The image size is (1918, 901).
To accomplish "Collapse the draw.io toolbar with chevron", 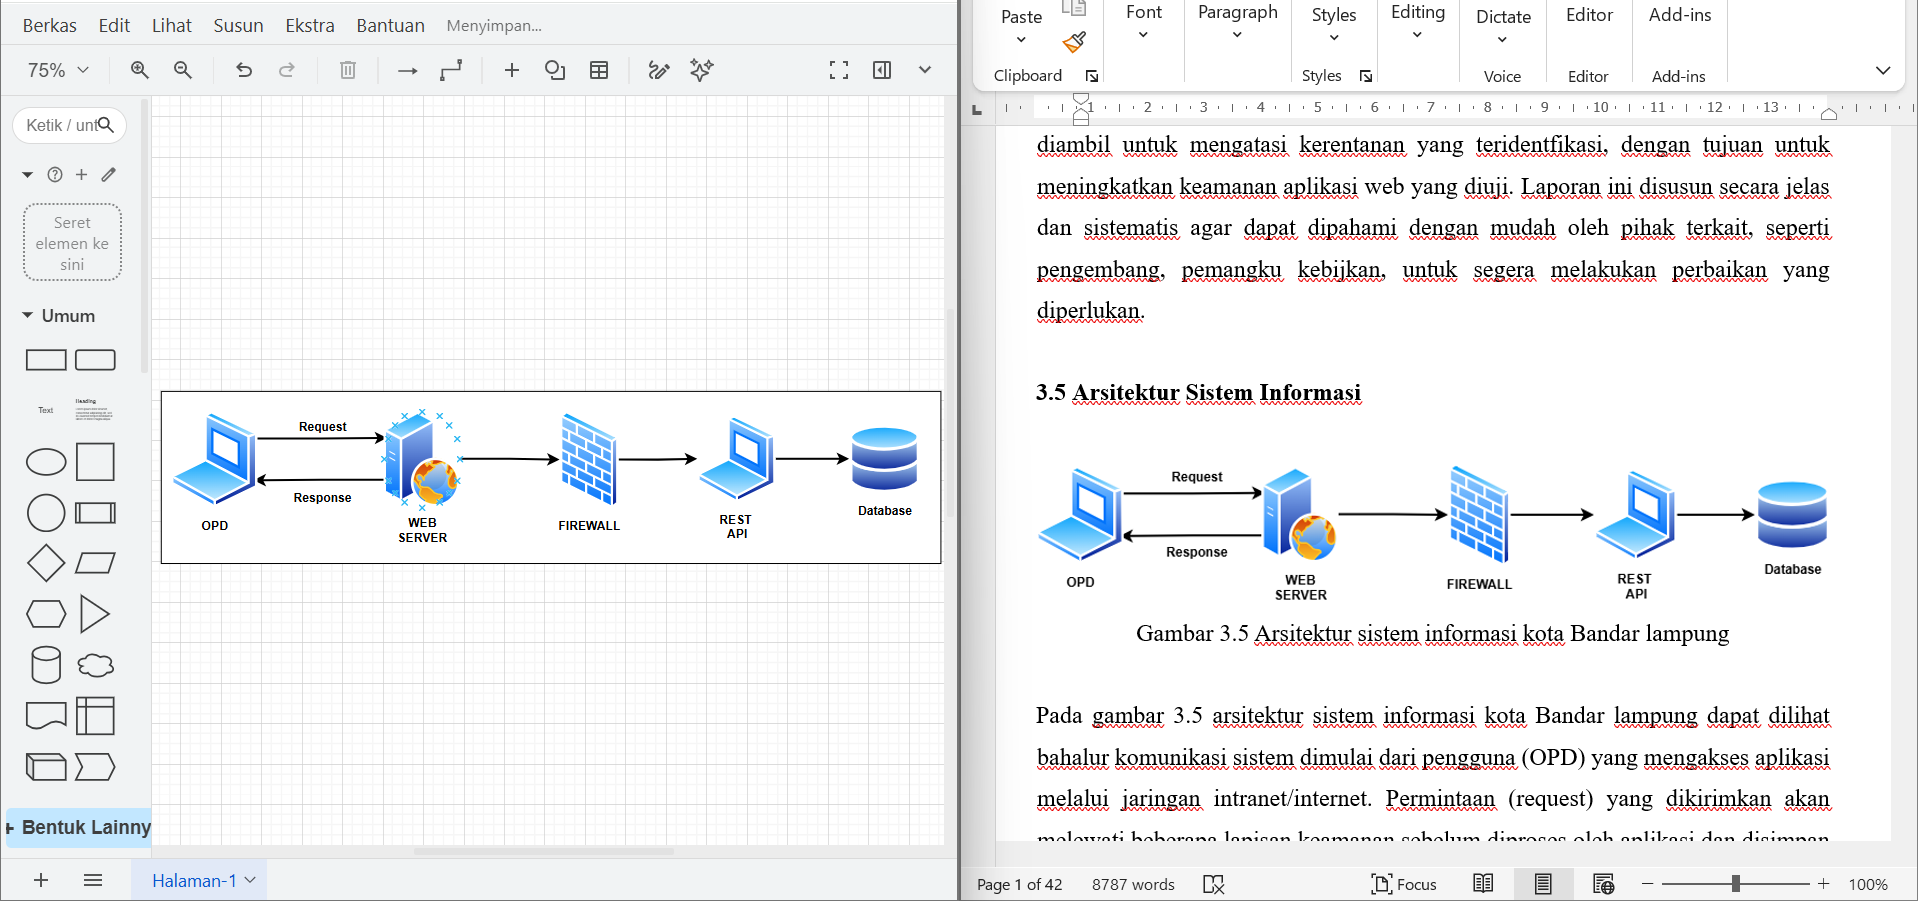I will point(925,70).
